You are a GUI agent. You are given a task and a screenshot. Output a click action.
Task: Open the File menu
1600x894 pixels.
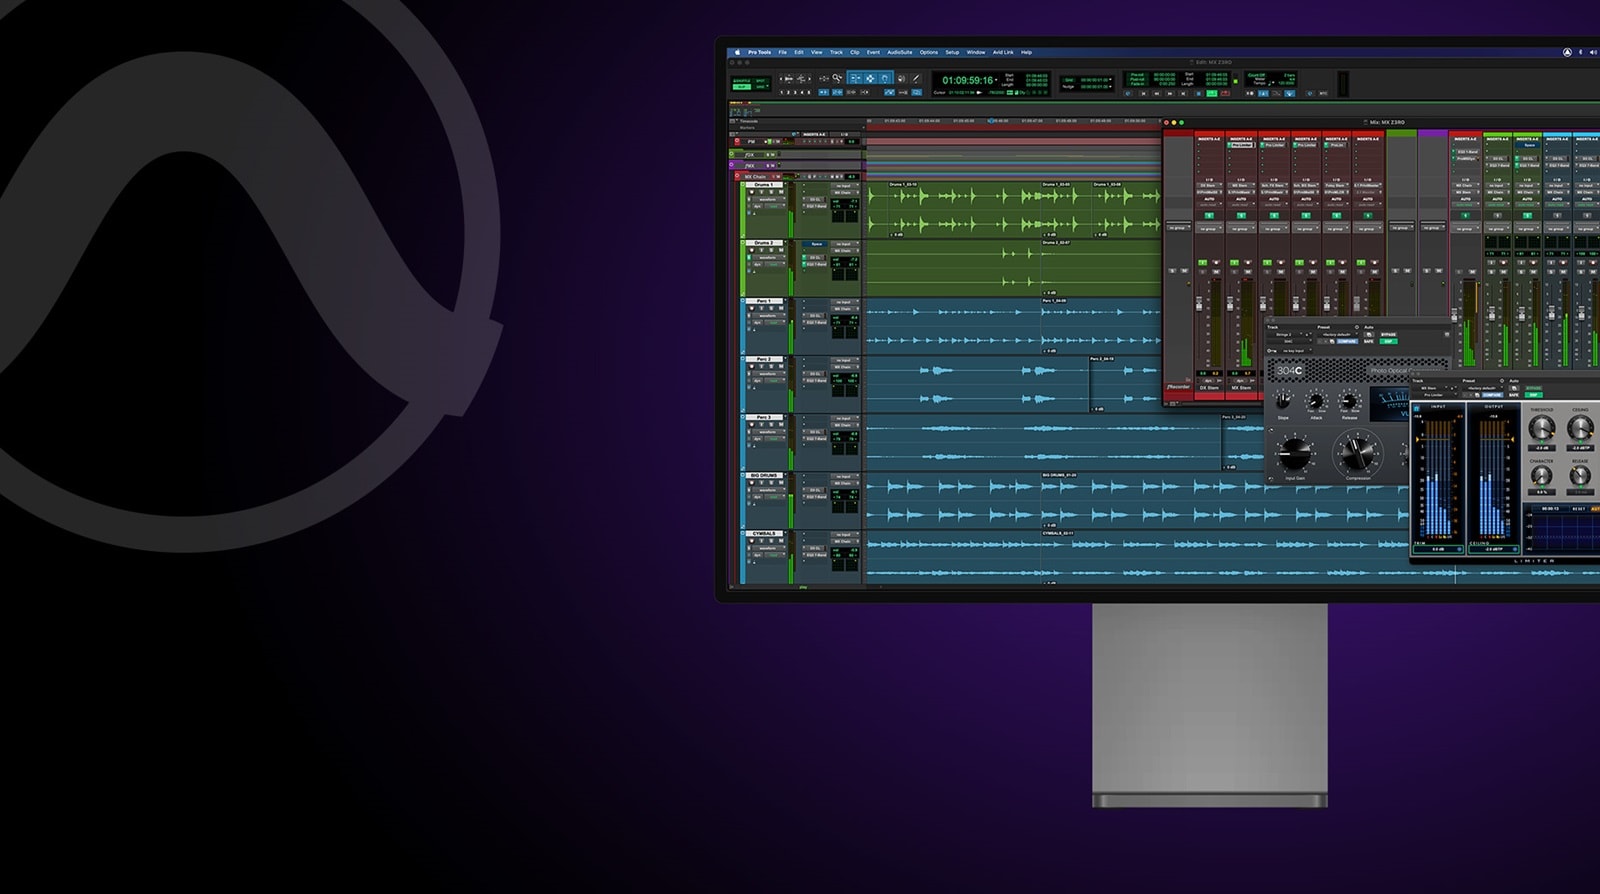coord(782,52)
